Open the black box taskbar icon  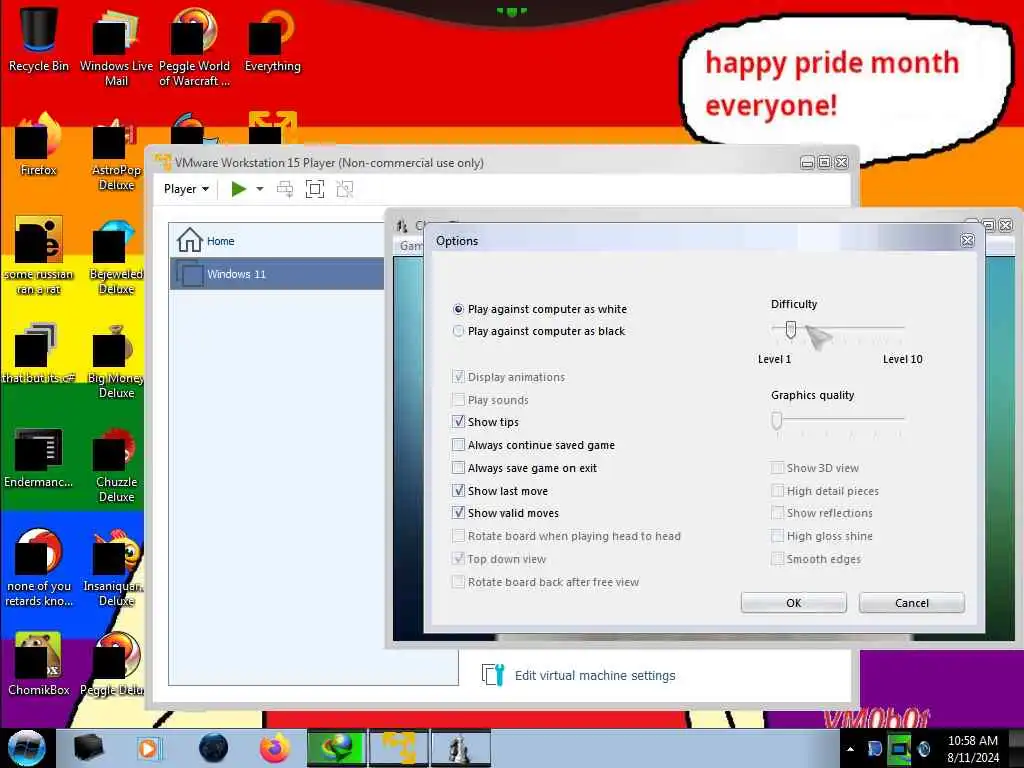(88, 748)
